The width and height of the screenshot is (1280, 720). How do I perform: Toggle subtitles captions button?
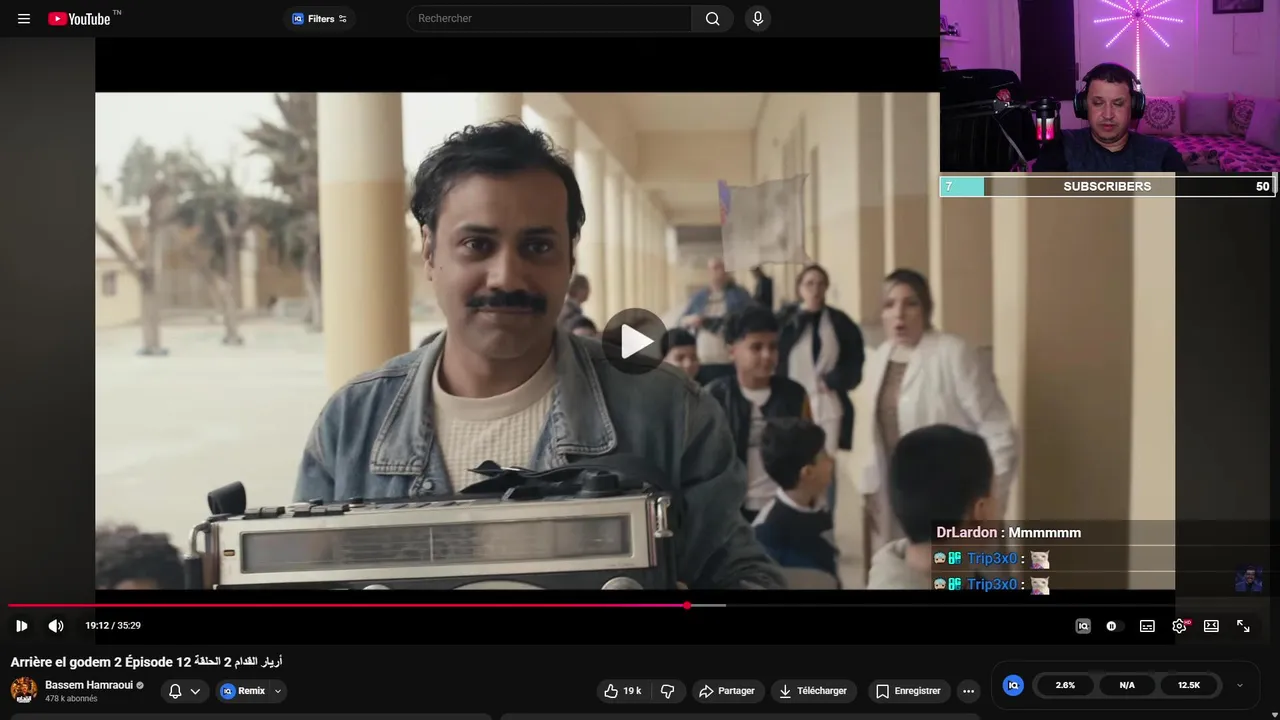(x=1147, y=626)
